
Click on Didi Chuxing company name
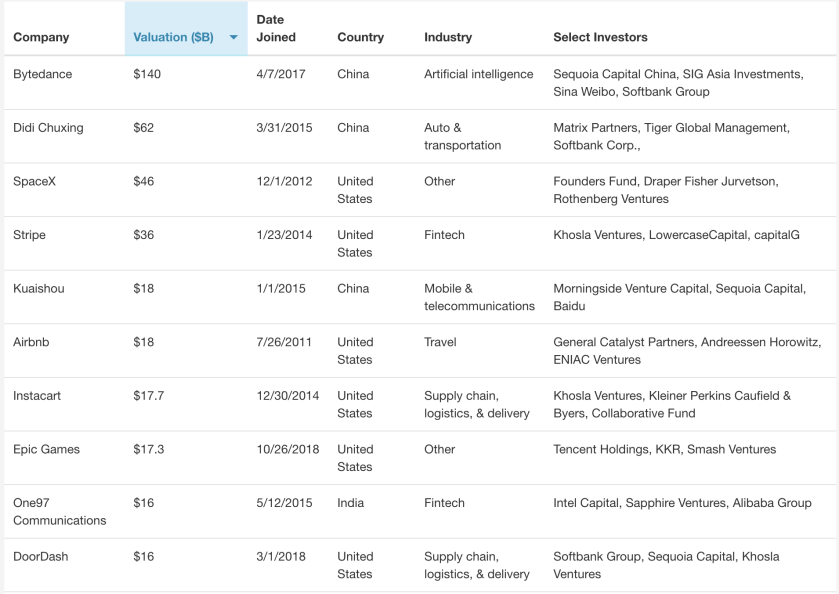point(48,128)
